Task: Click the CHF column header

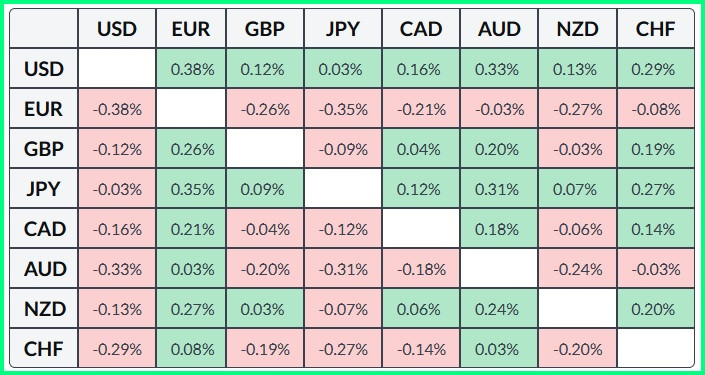Action: tap(656, 29)
